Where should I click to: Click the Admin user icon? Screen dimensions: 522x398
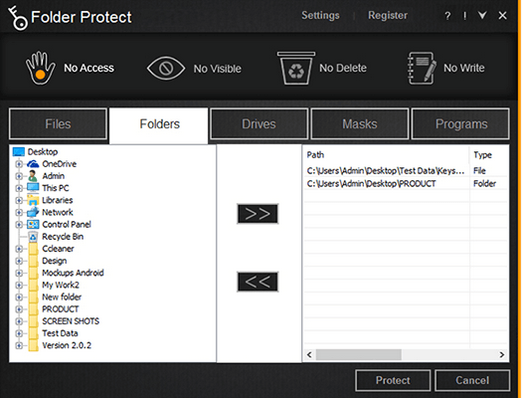(33, 176)
